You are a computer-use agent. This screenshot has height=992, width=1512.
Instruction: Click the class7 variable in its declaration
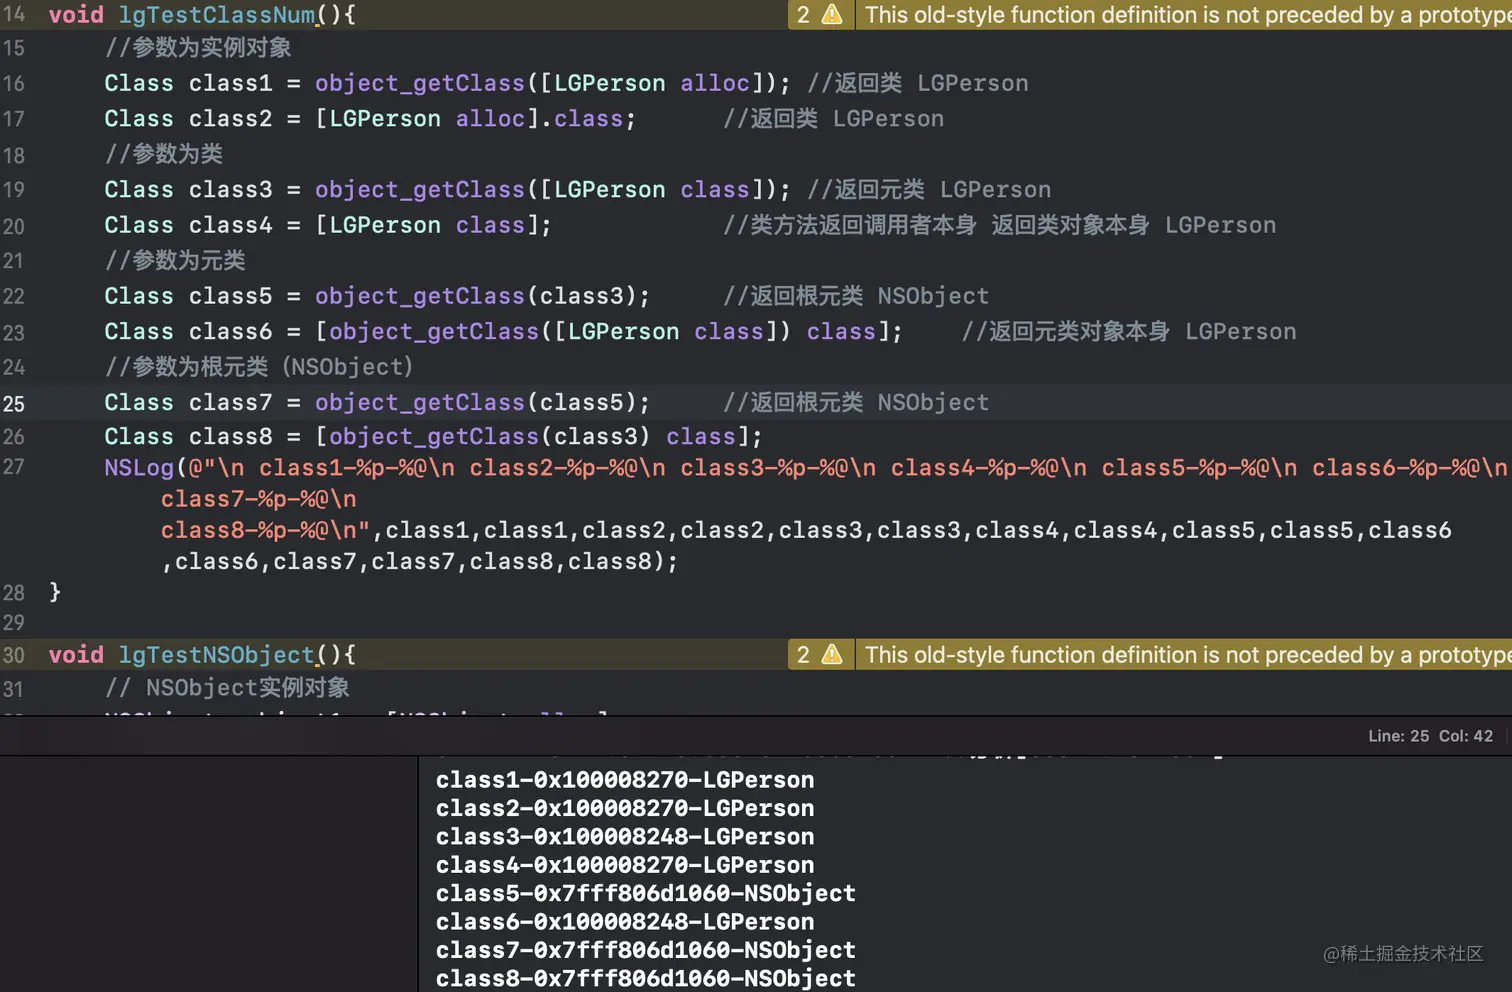[x=230, y=402]
